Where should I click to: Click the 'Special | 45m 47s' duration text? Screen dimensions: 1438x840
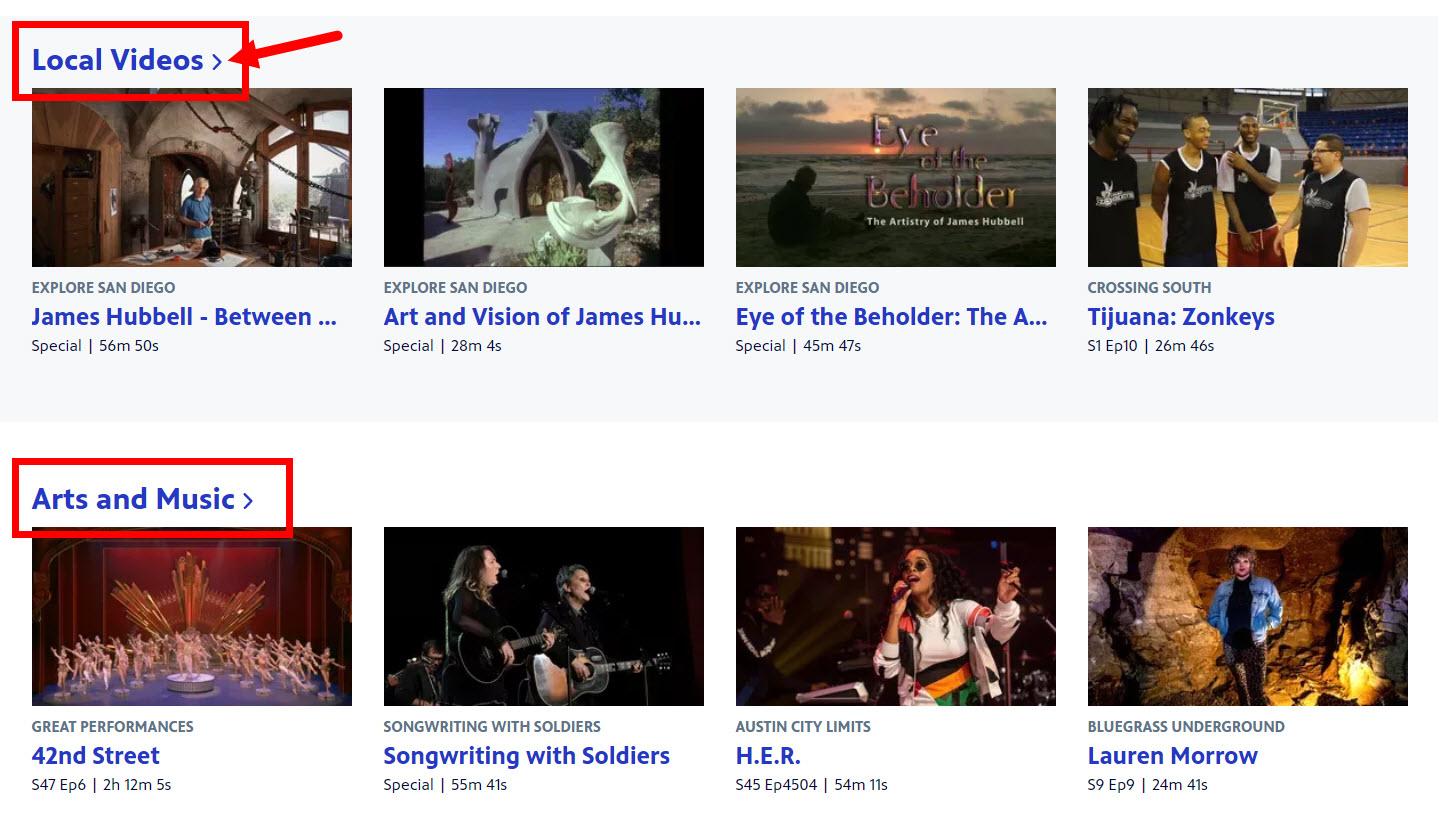click(x=798, y=346)
